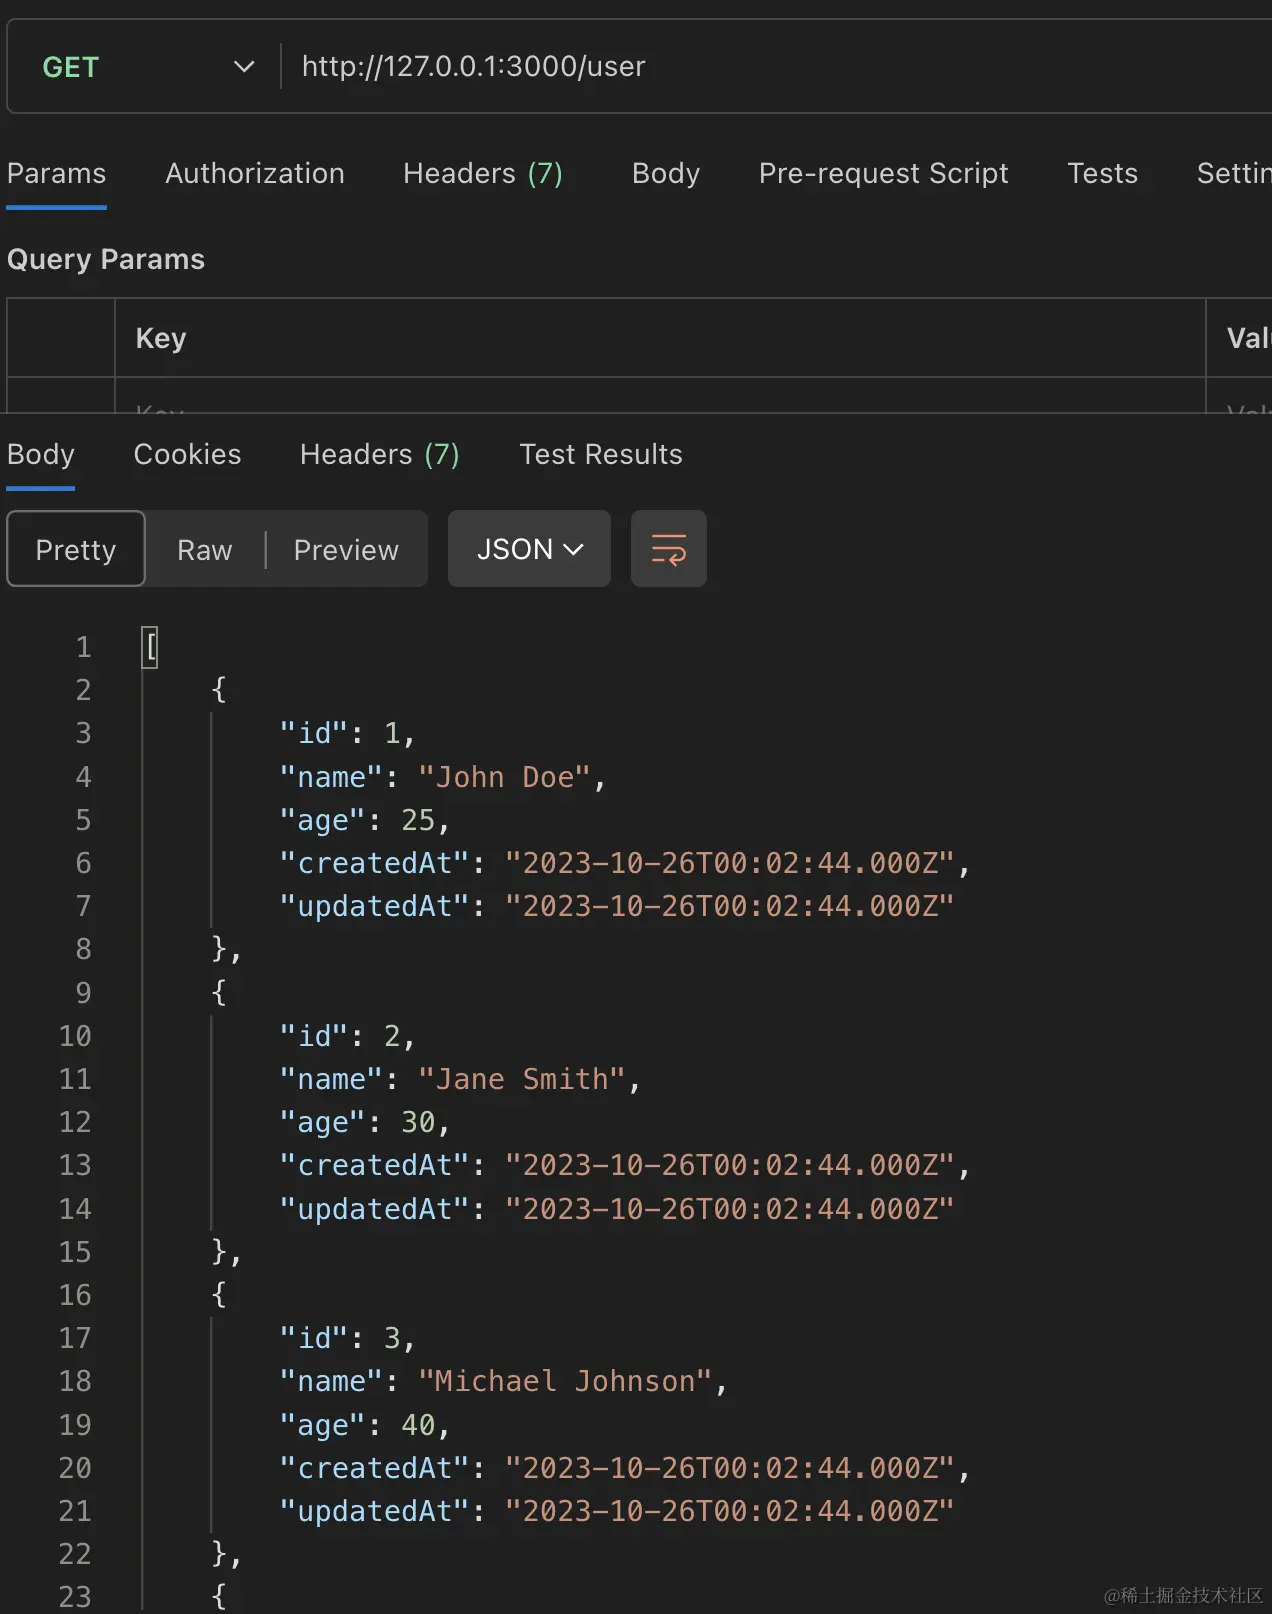This screenshot has width=1272, height=1614.
Task: Select the response Body tab
Action: click(x=41, y=454)
